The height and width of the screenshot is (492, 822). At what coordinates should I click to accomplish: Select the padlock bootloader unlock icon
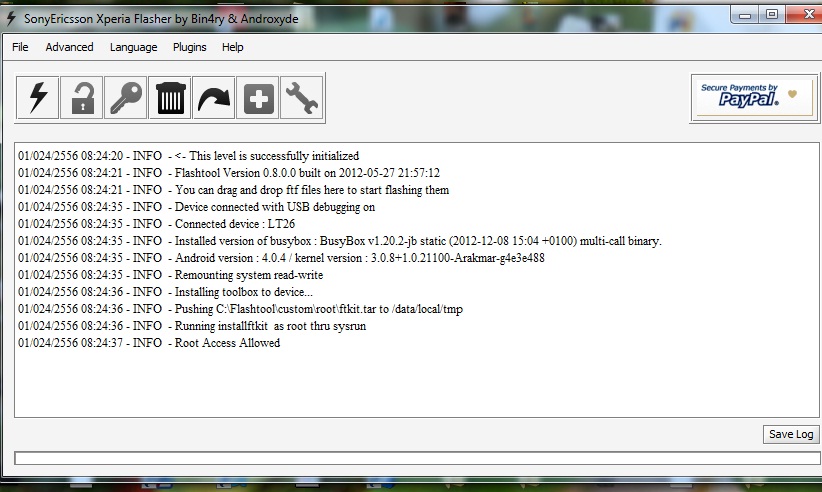(81, 97)
